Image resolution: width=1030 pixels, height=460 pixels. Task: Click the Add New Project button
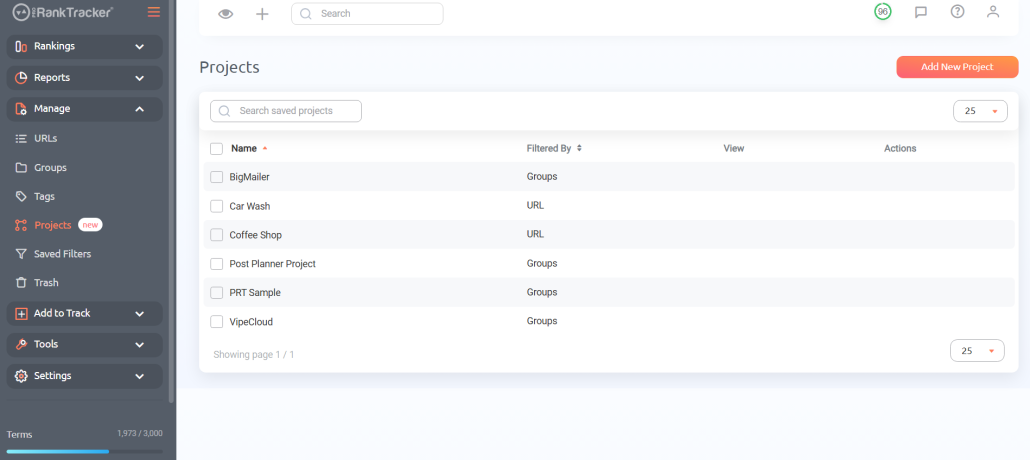point(956,67)
